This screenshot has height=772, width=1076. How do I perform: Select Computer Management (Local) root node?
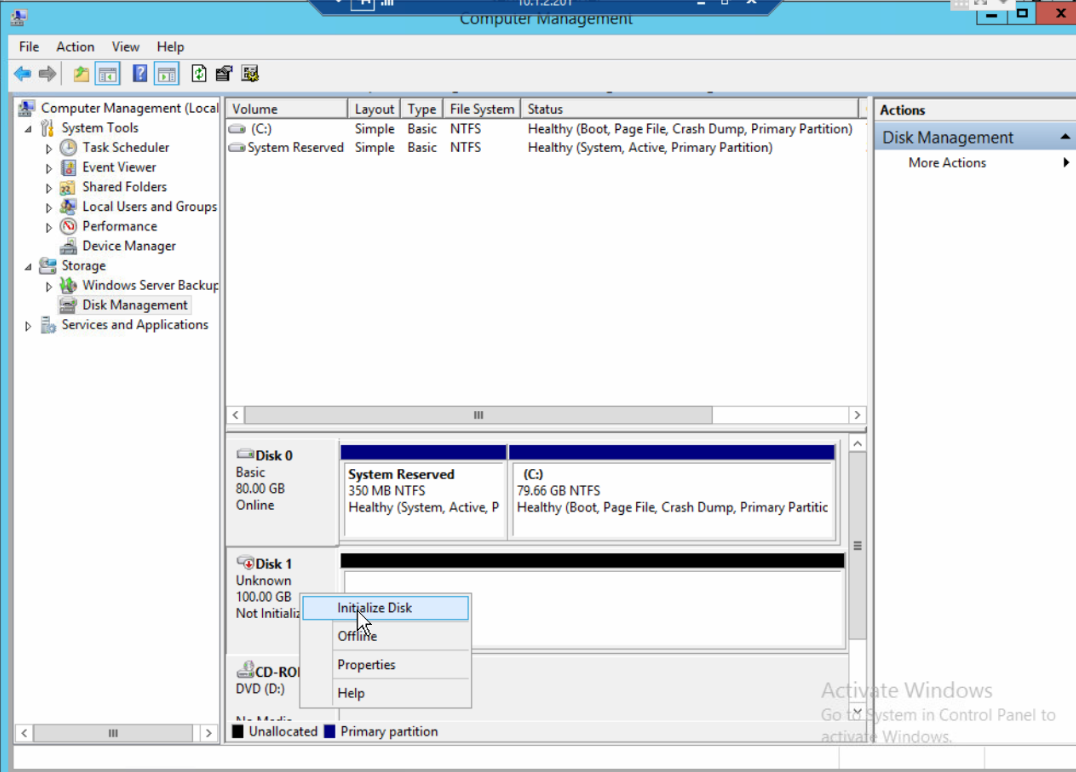coord(130,108)
